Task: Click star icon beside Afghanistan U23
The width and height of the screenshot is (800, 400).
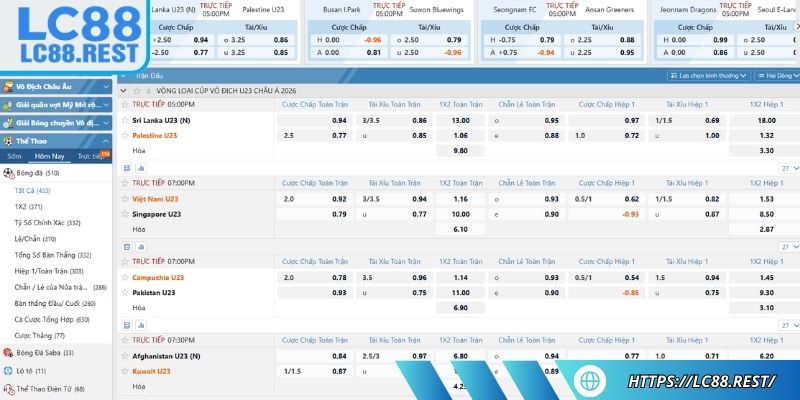Action: click(125, 356)
